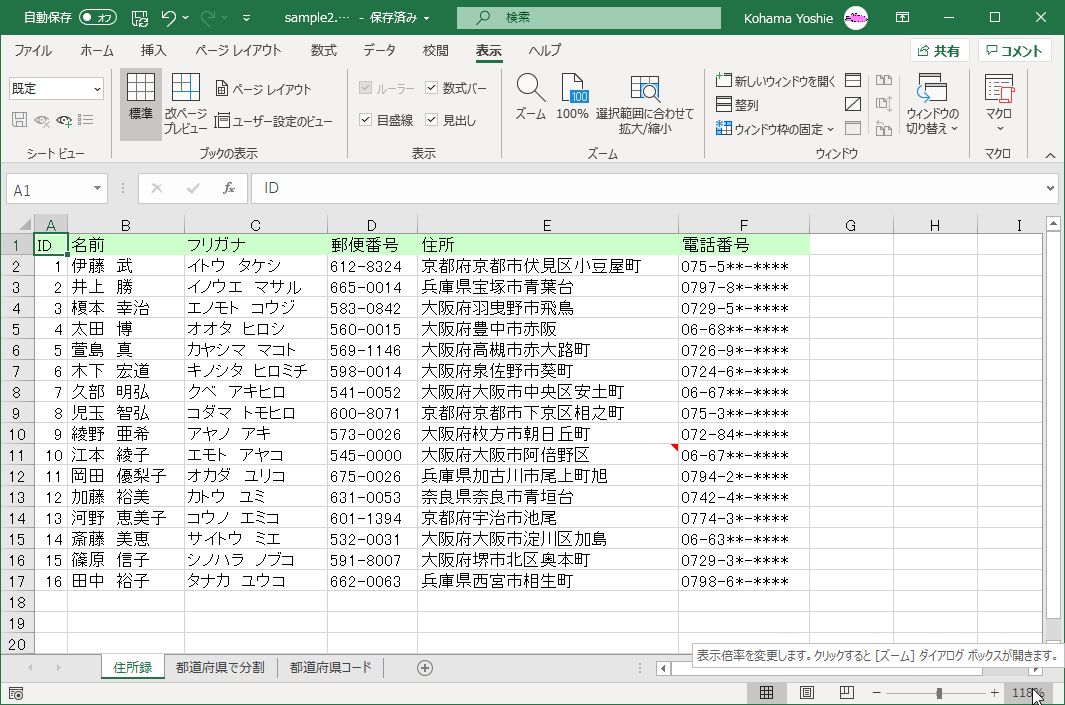1065x705 pixels.
Task: Click the 共有 button
Action: 938,51
